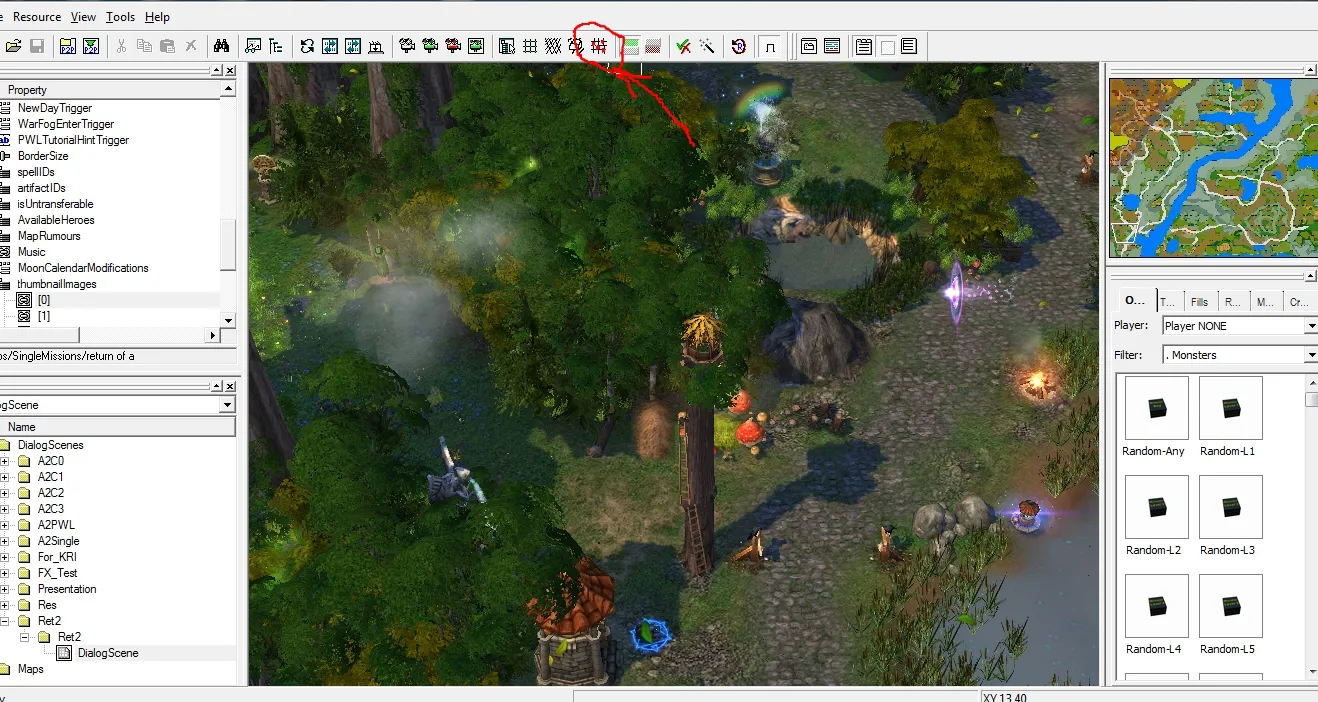This screenshot has height=702, width=1318.
Task: Select the AvailableHeroes property row
Action: click(56, 220)
